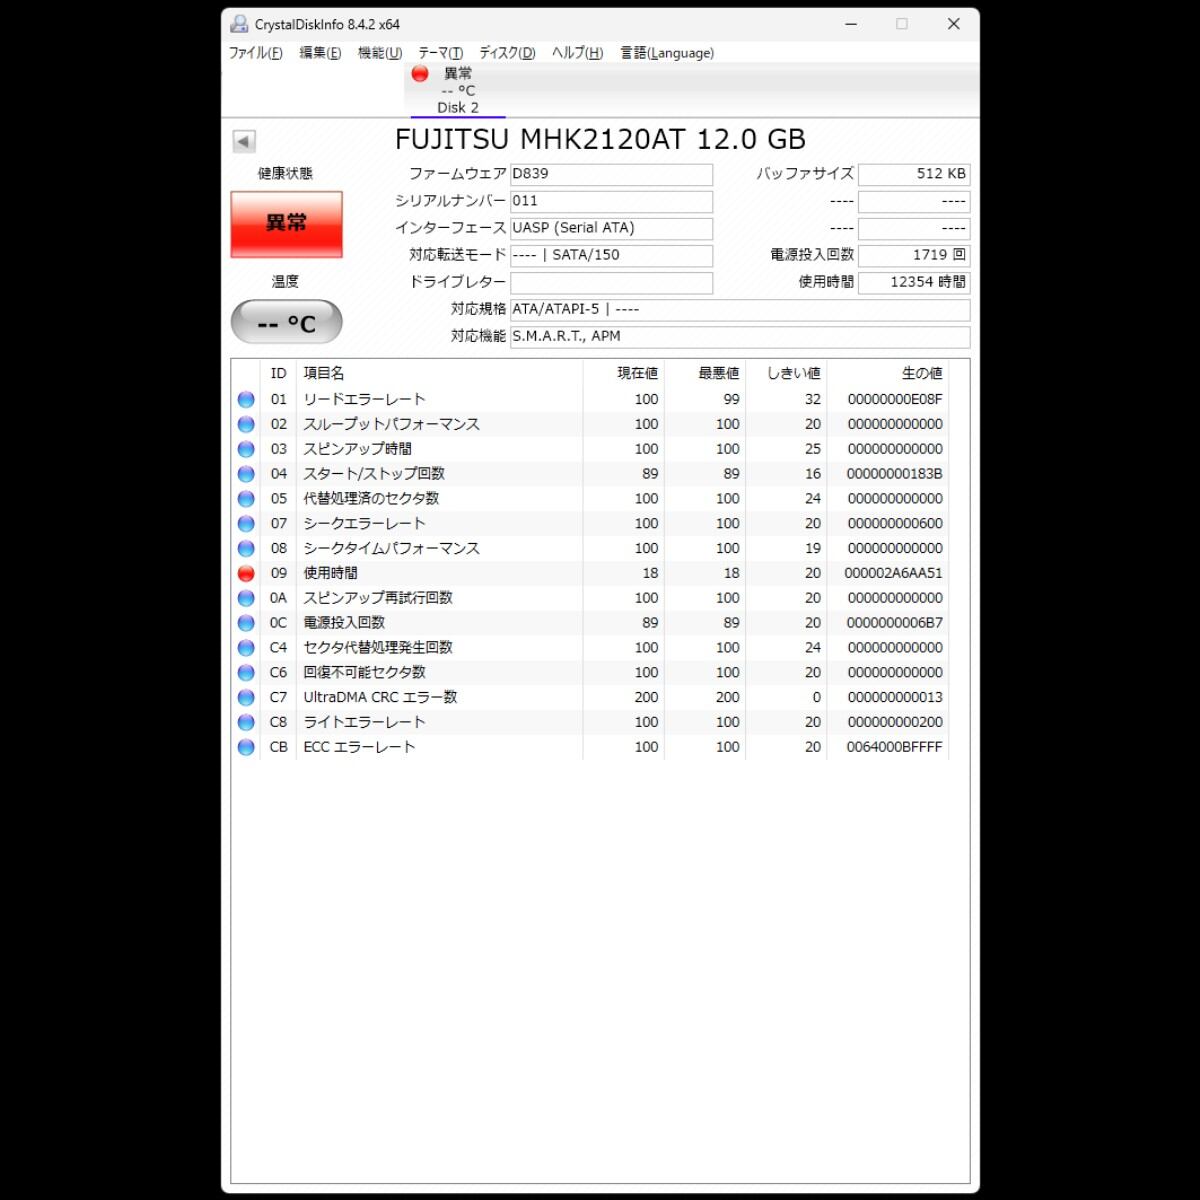
Task: Click the status dot for 08 シークタイムパフォーマンス
Action: [246, 549]
